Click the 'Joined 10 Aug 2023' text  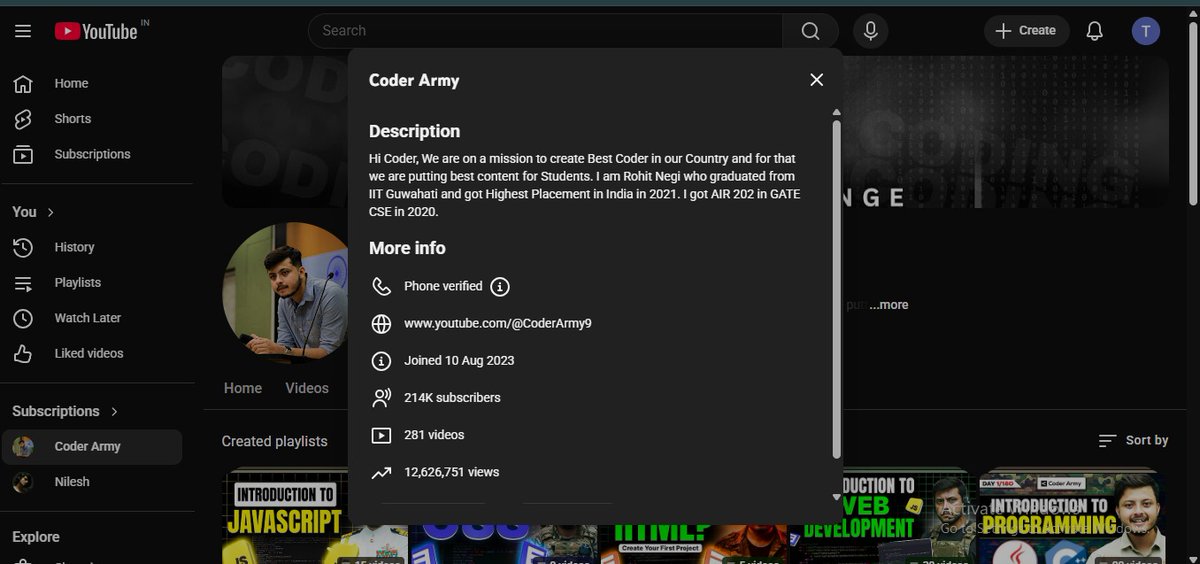[x=459, y=361]
